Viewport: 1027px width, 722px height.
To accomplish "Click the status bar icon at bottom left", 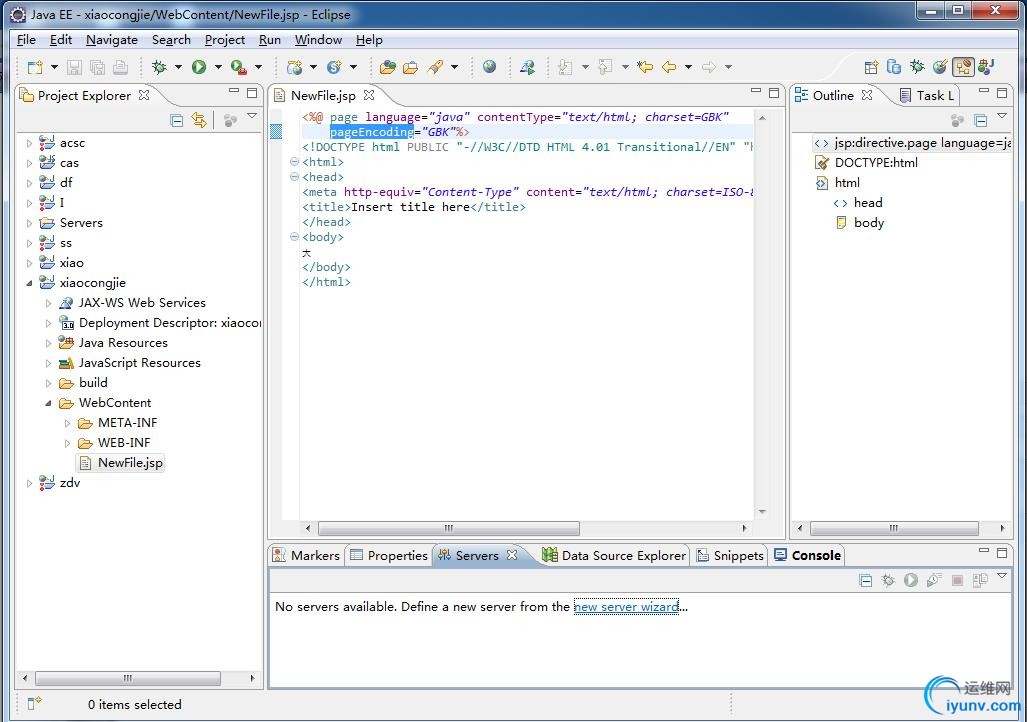I will [x=34, y=704].
